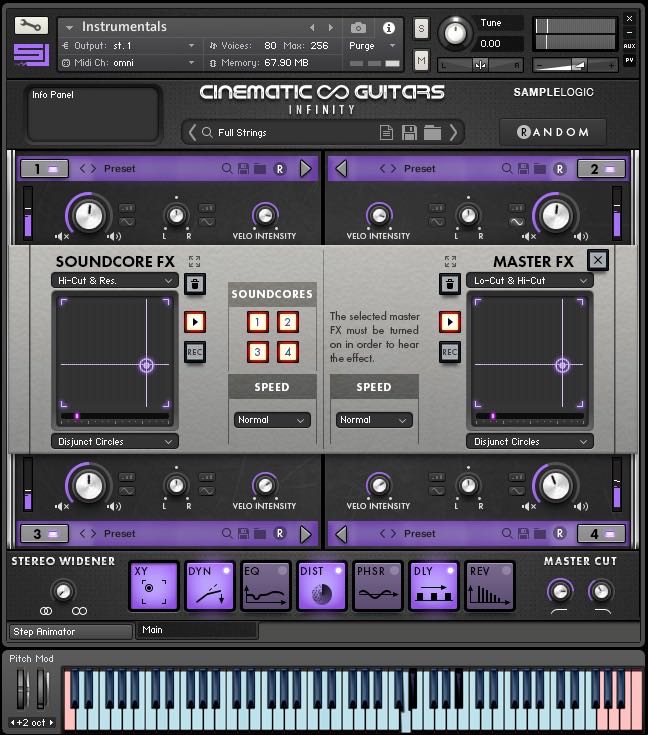Image resolution: width=648 pixels, height=735 pixels.
Task: Open the Hi-Cut & Res. dropdown
Action: 115,281
